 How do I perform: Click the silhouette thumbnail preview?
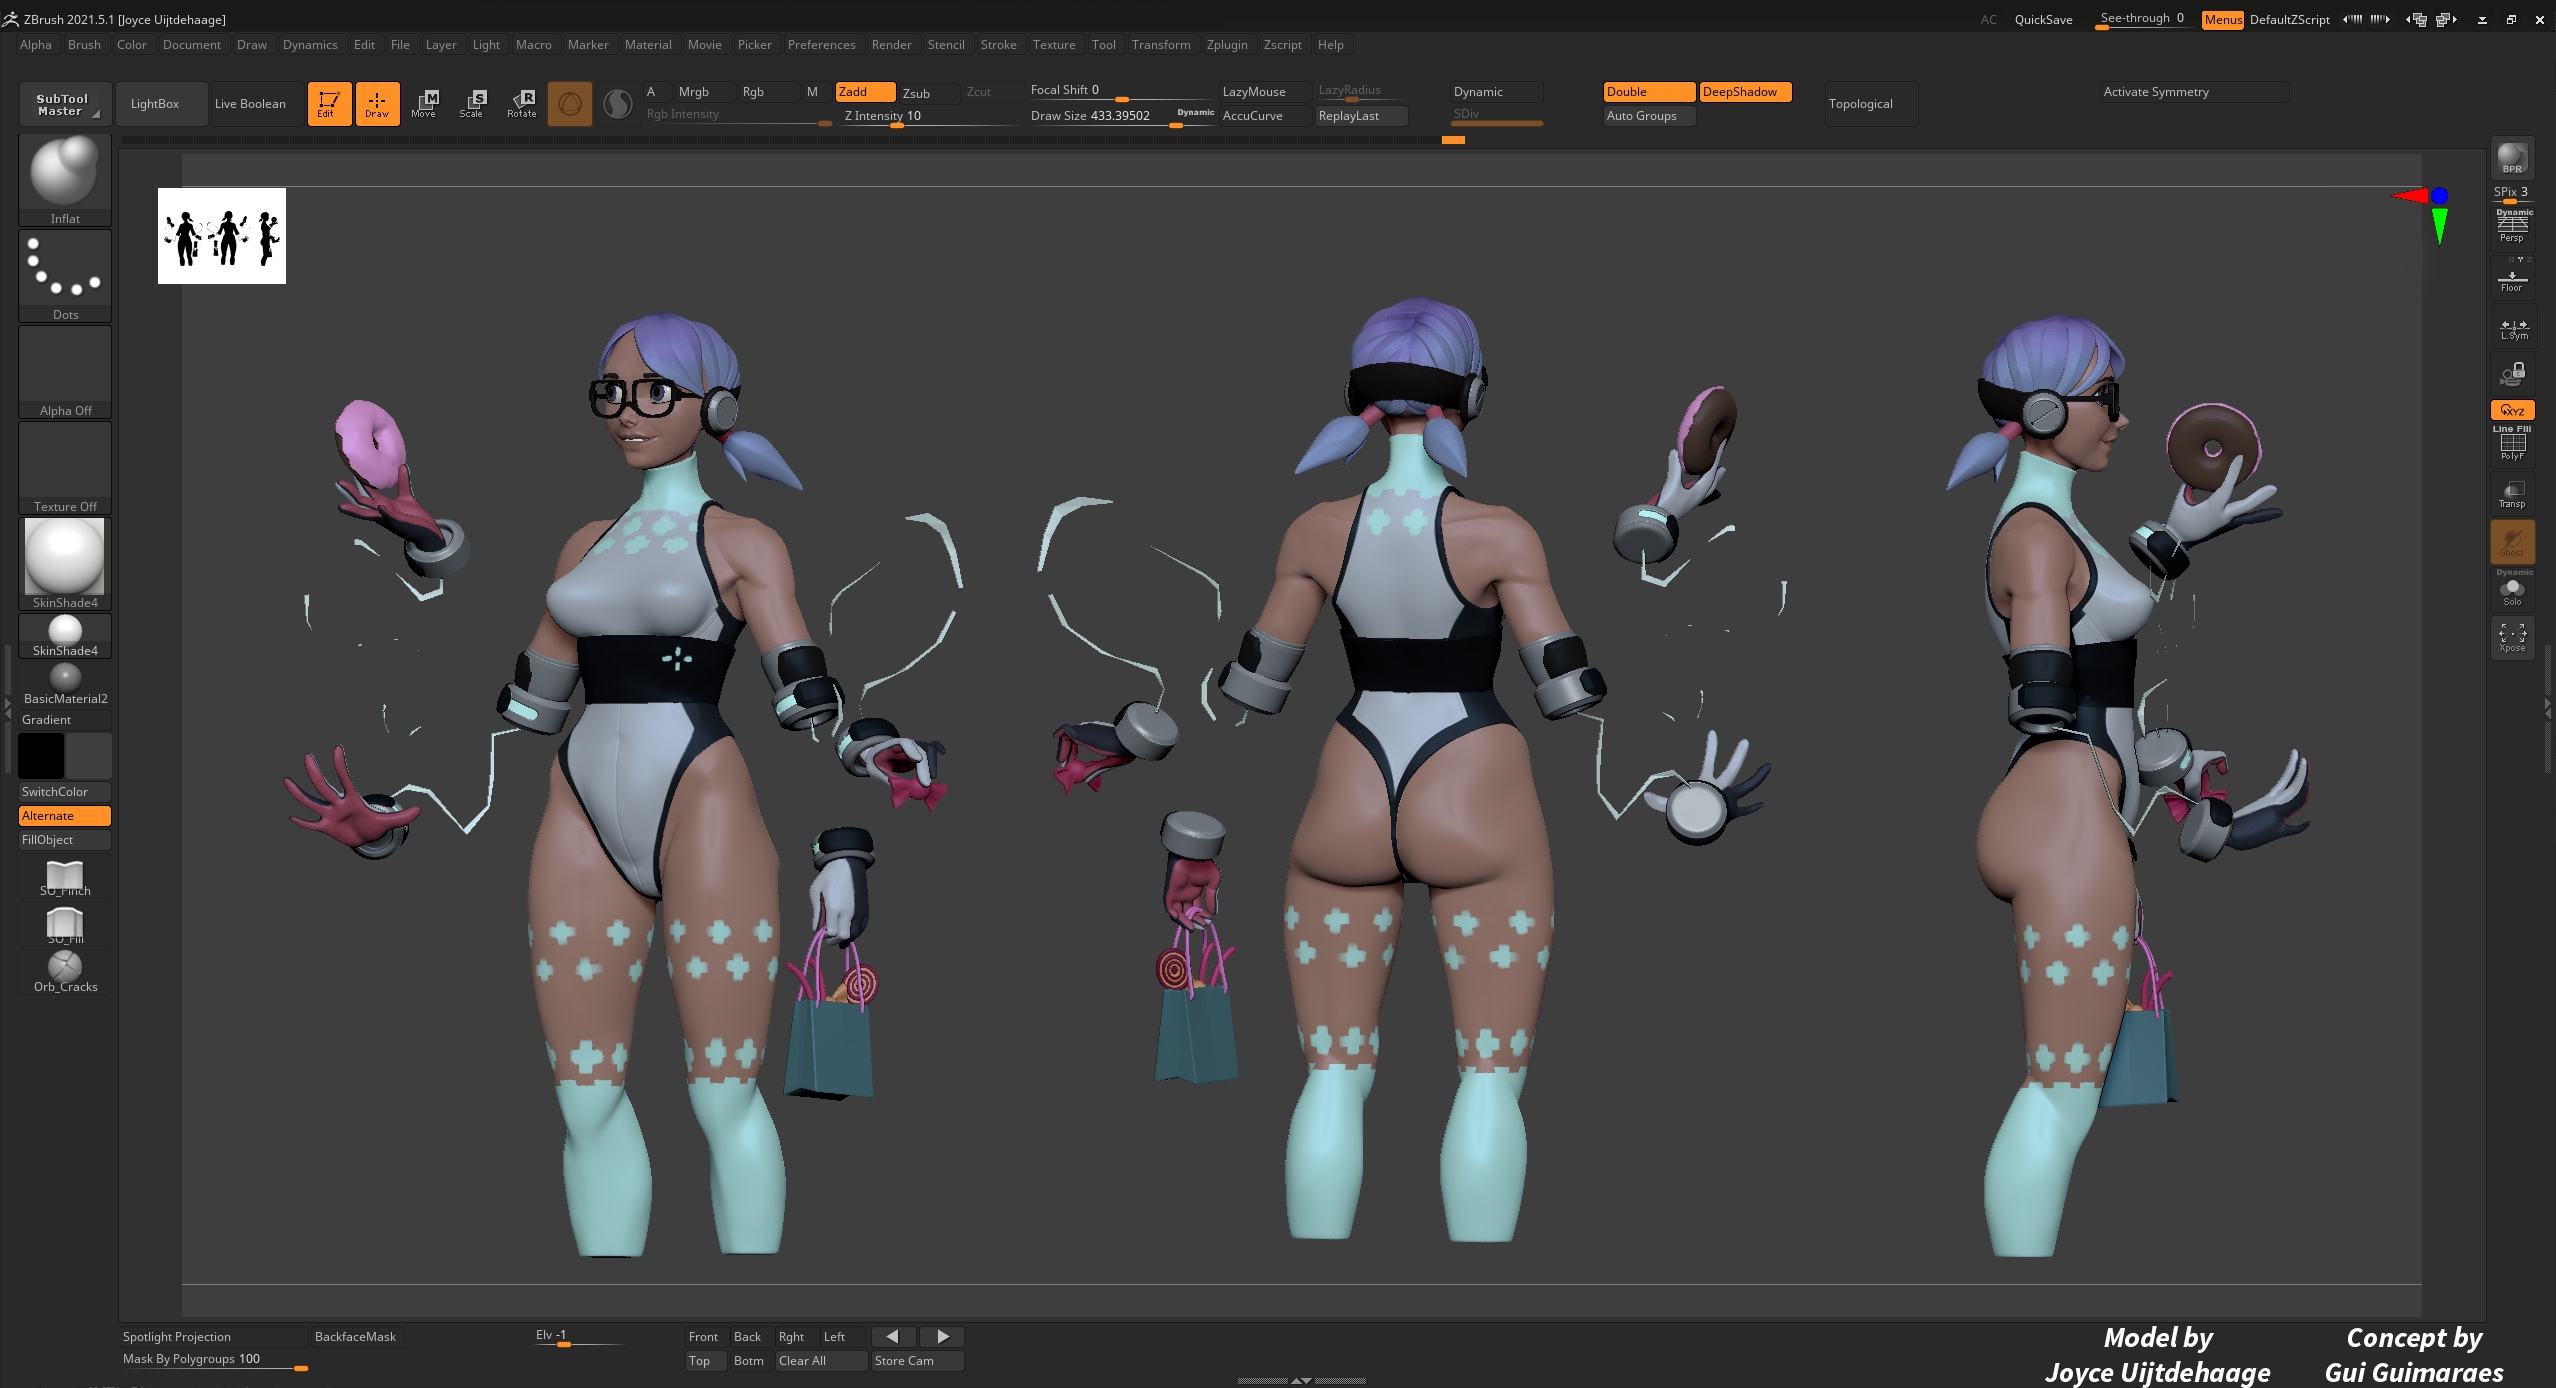[222, 236]
